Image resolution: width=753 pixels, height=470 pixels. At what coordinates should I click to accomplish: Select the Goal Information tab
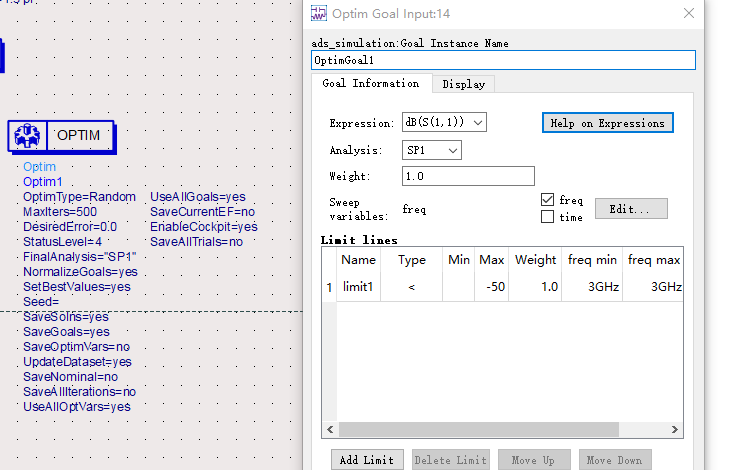click(x=371, y=84)
